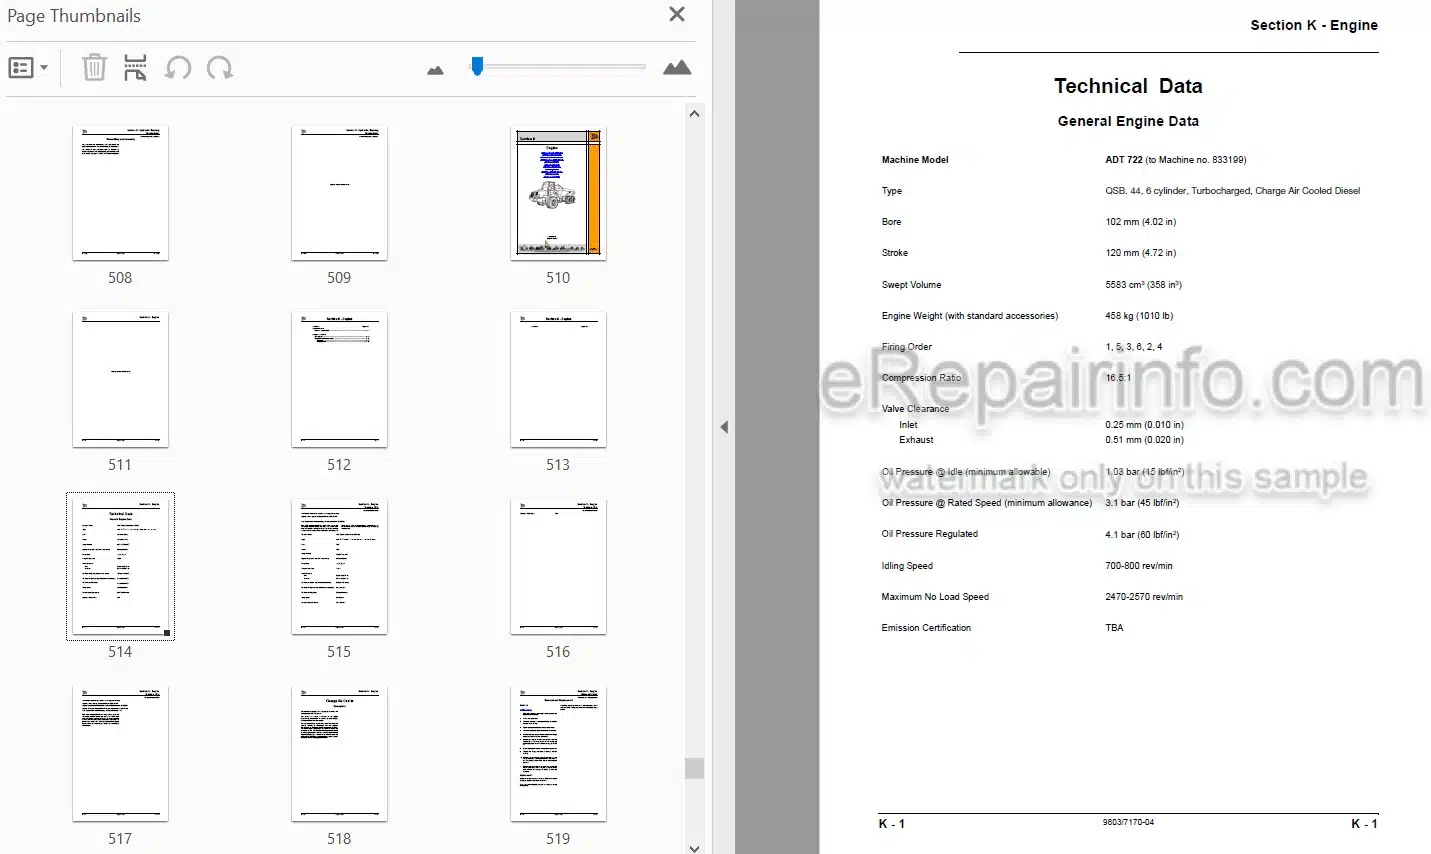This screenshot has height=854, width=1431.
Task: Click thumbnails scrollbar down arrow
Action: (x=694, y=847)
